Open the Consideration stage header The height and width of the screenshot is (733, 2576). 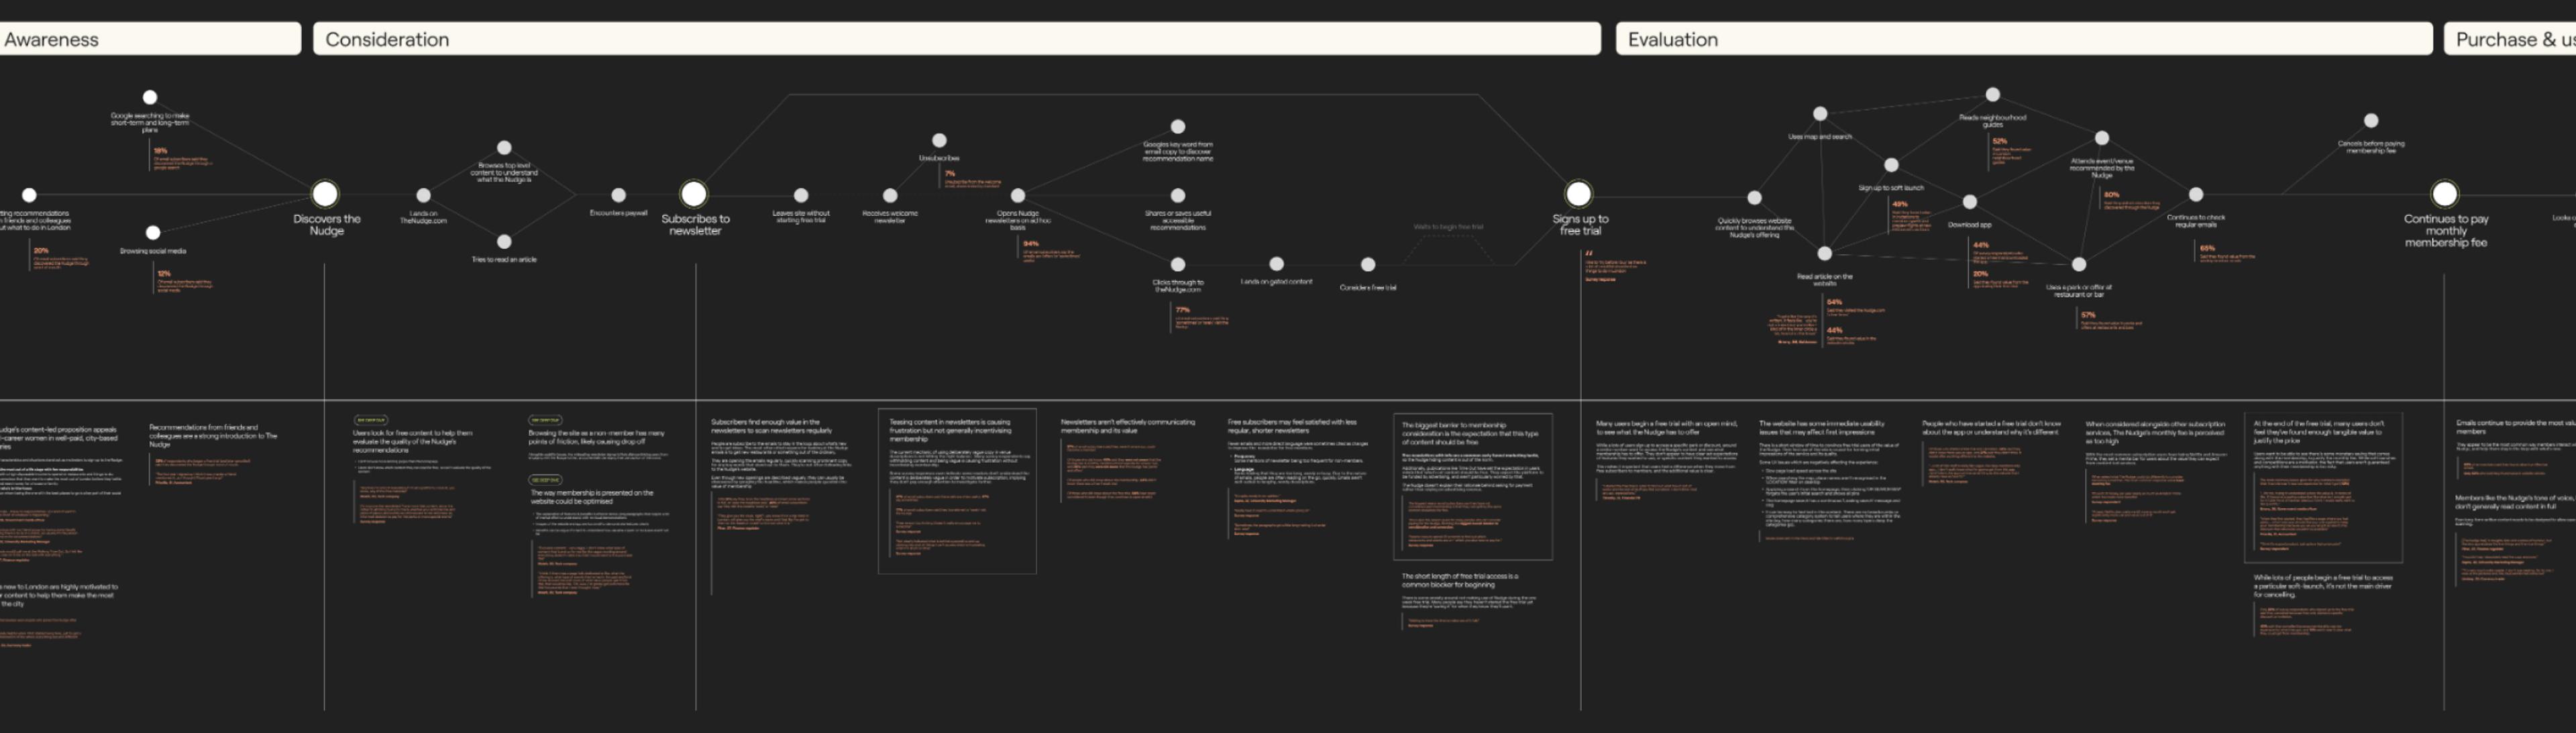point(956,39)
